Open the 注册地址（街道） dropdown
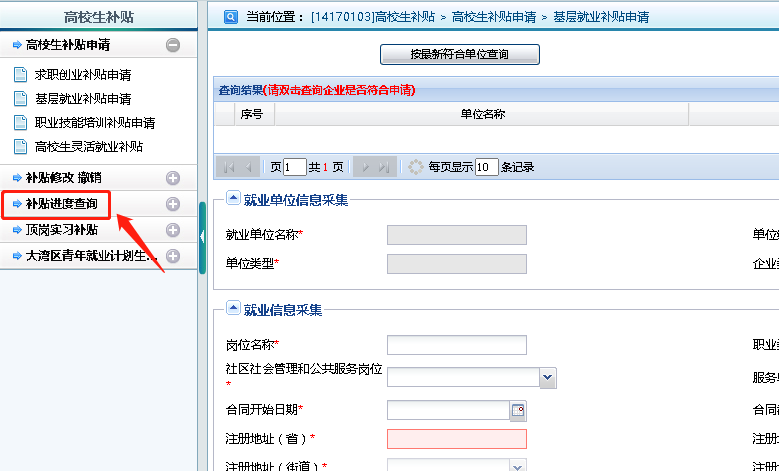The image size is (779, 471). point(517,466)
